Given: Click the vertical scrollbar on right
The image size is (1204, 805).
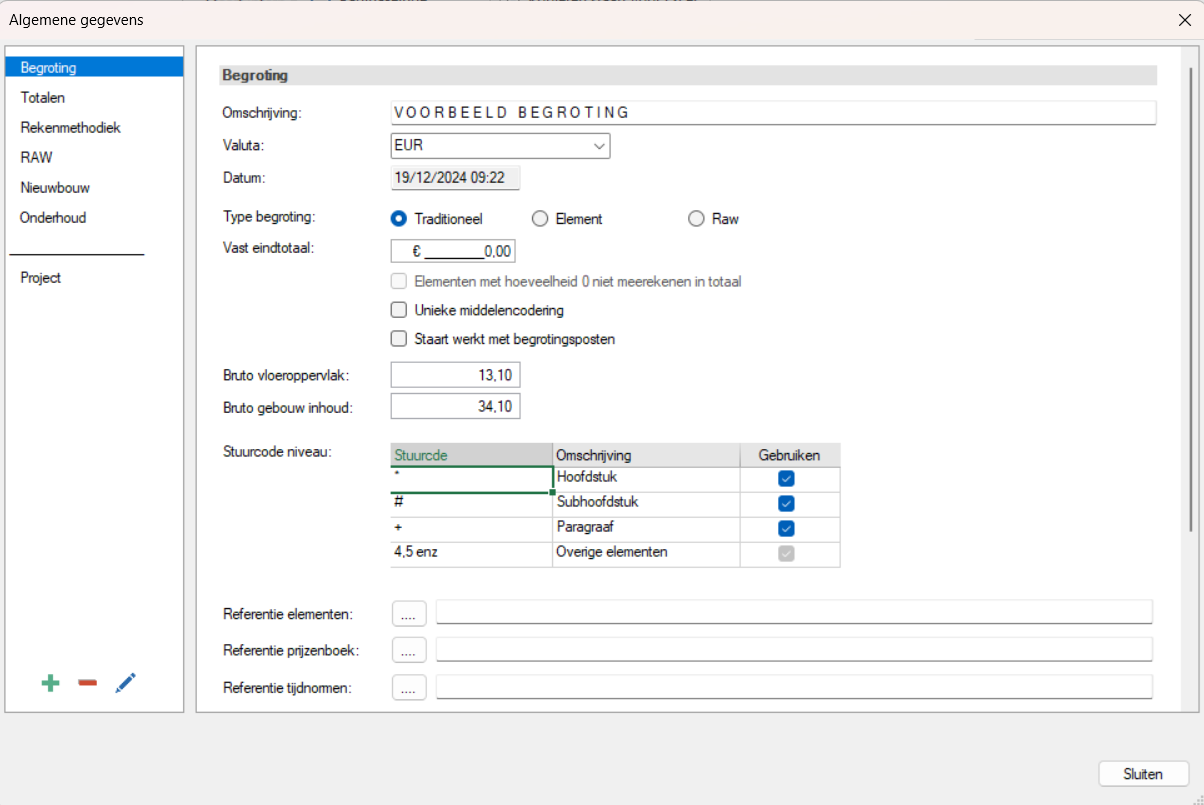Looking at the screenshot, I should 1189,300.
